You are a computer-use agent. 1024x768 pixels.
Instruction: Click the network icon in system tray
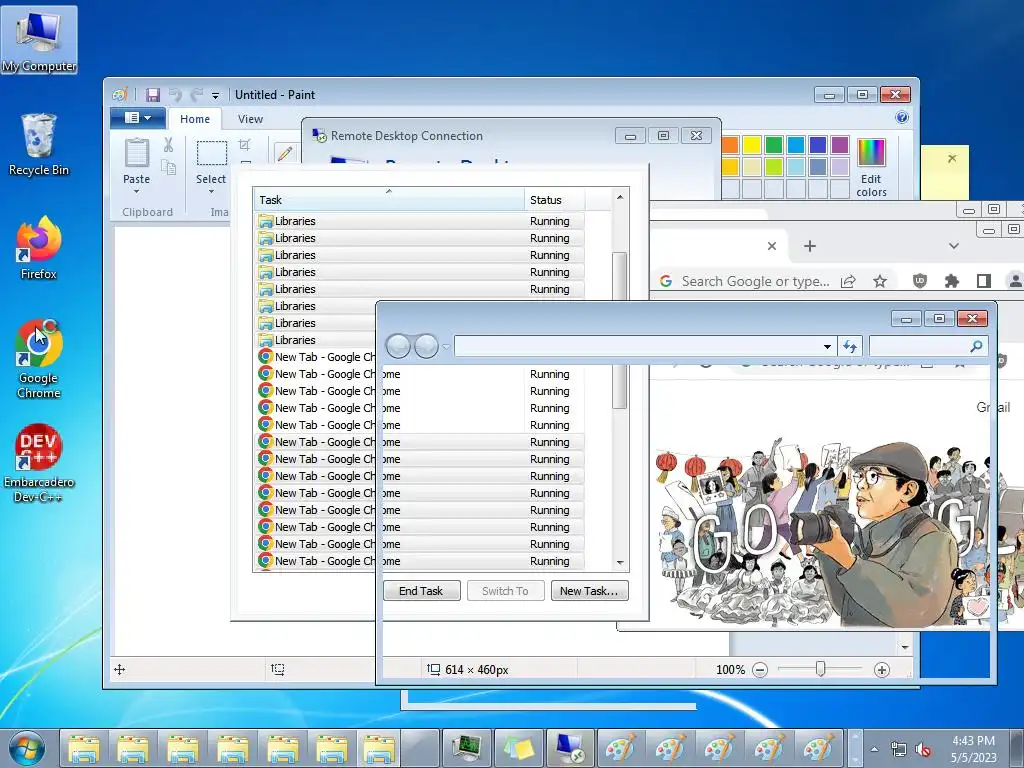pyautogui.click(x=899, y=749)
